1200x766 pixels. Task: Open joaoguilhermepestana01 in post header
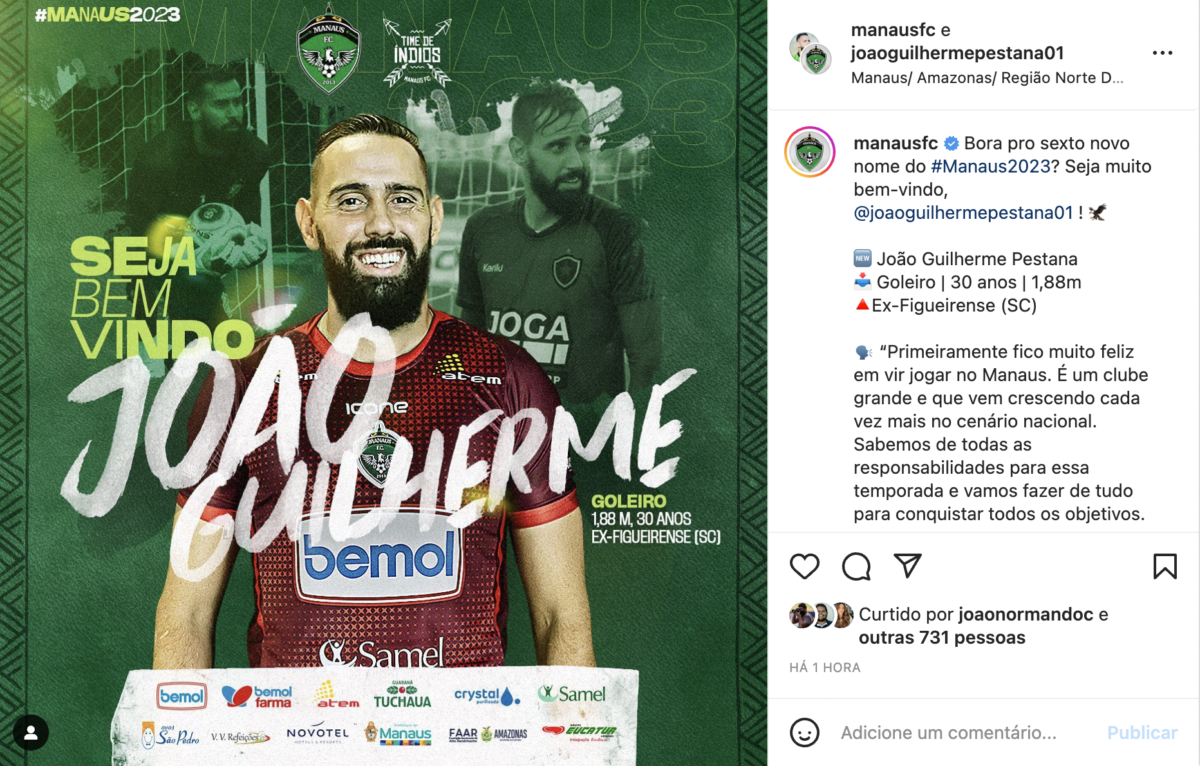tap(957, 53)
